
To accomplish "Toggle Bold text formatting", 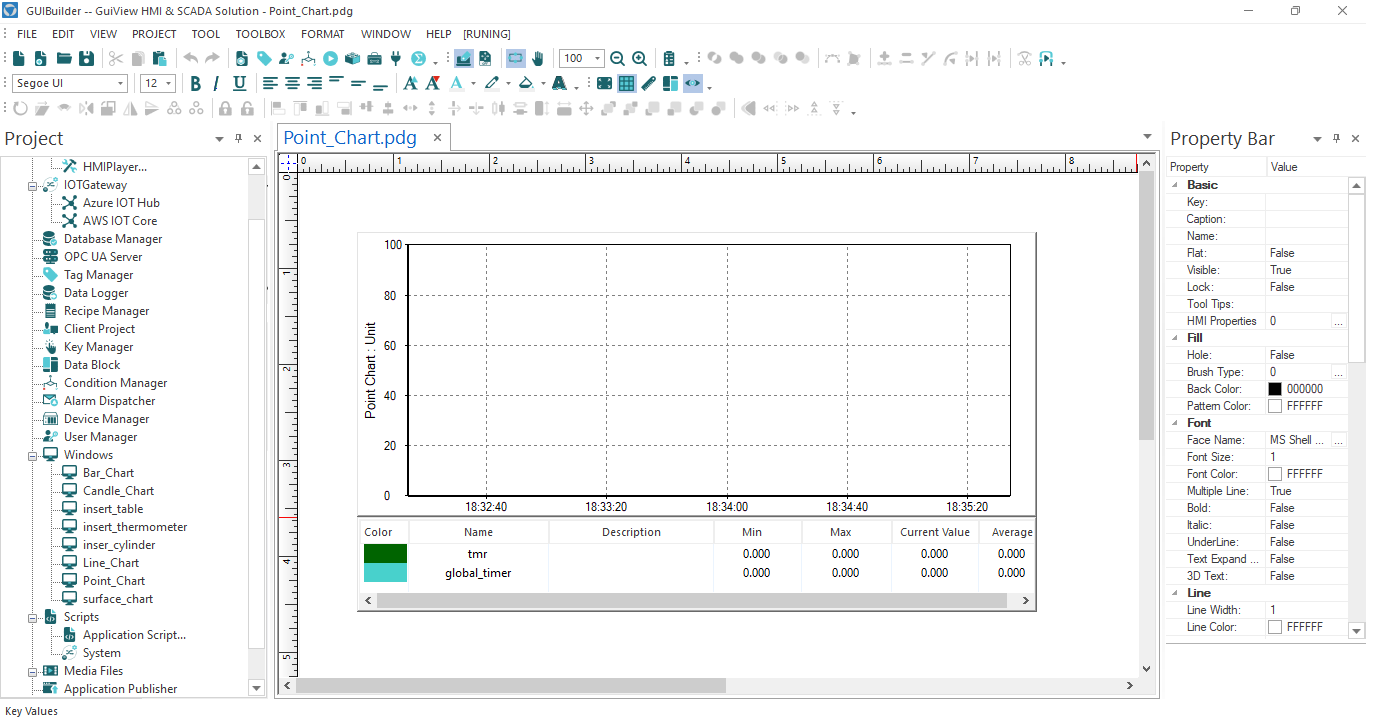I will pyautogui.click(x=195, y=83).
